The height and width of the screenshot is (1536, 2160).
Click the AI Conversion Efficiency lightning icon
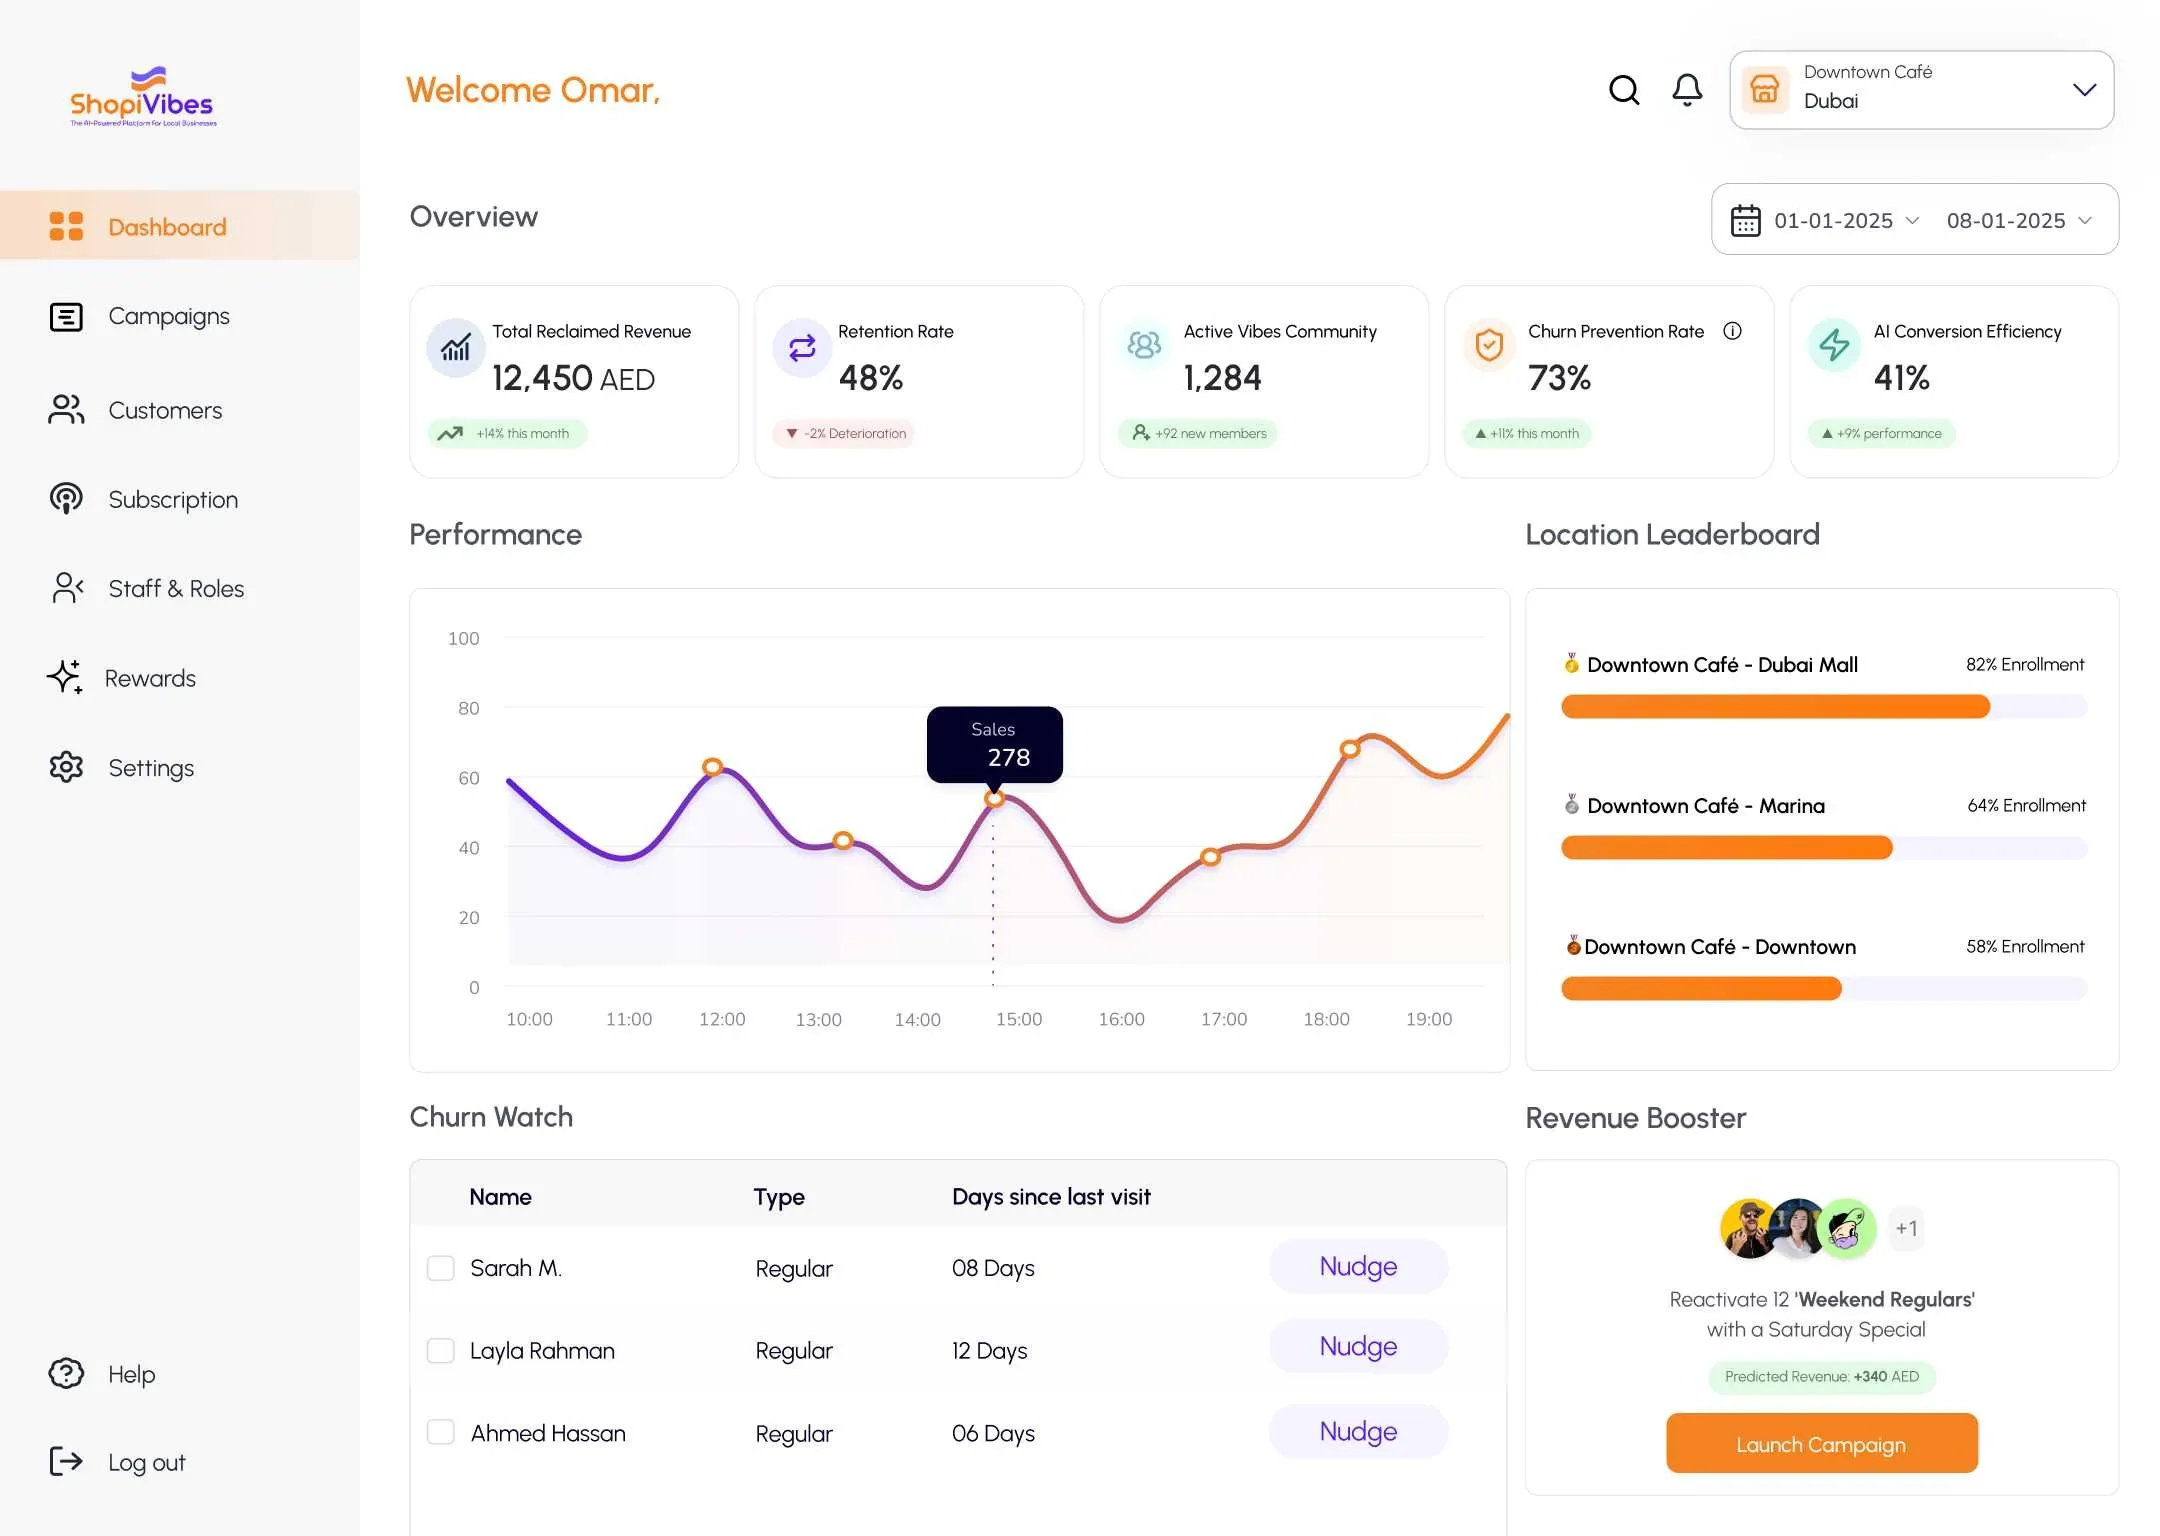click(x=1834, y=345)
